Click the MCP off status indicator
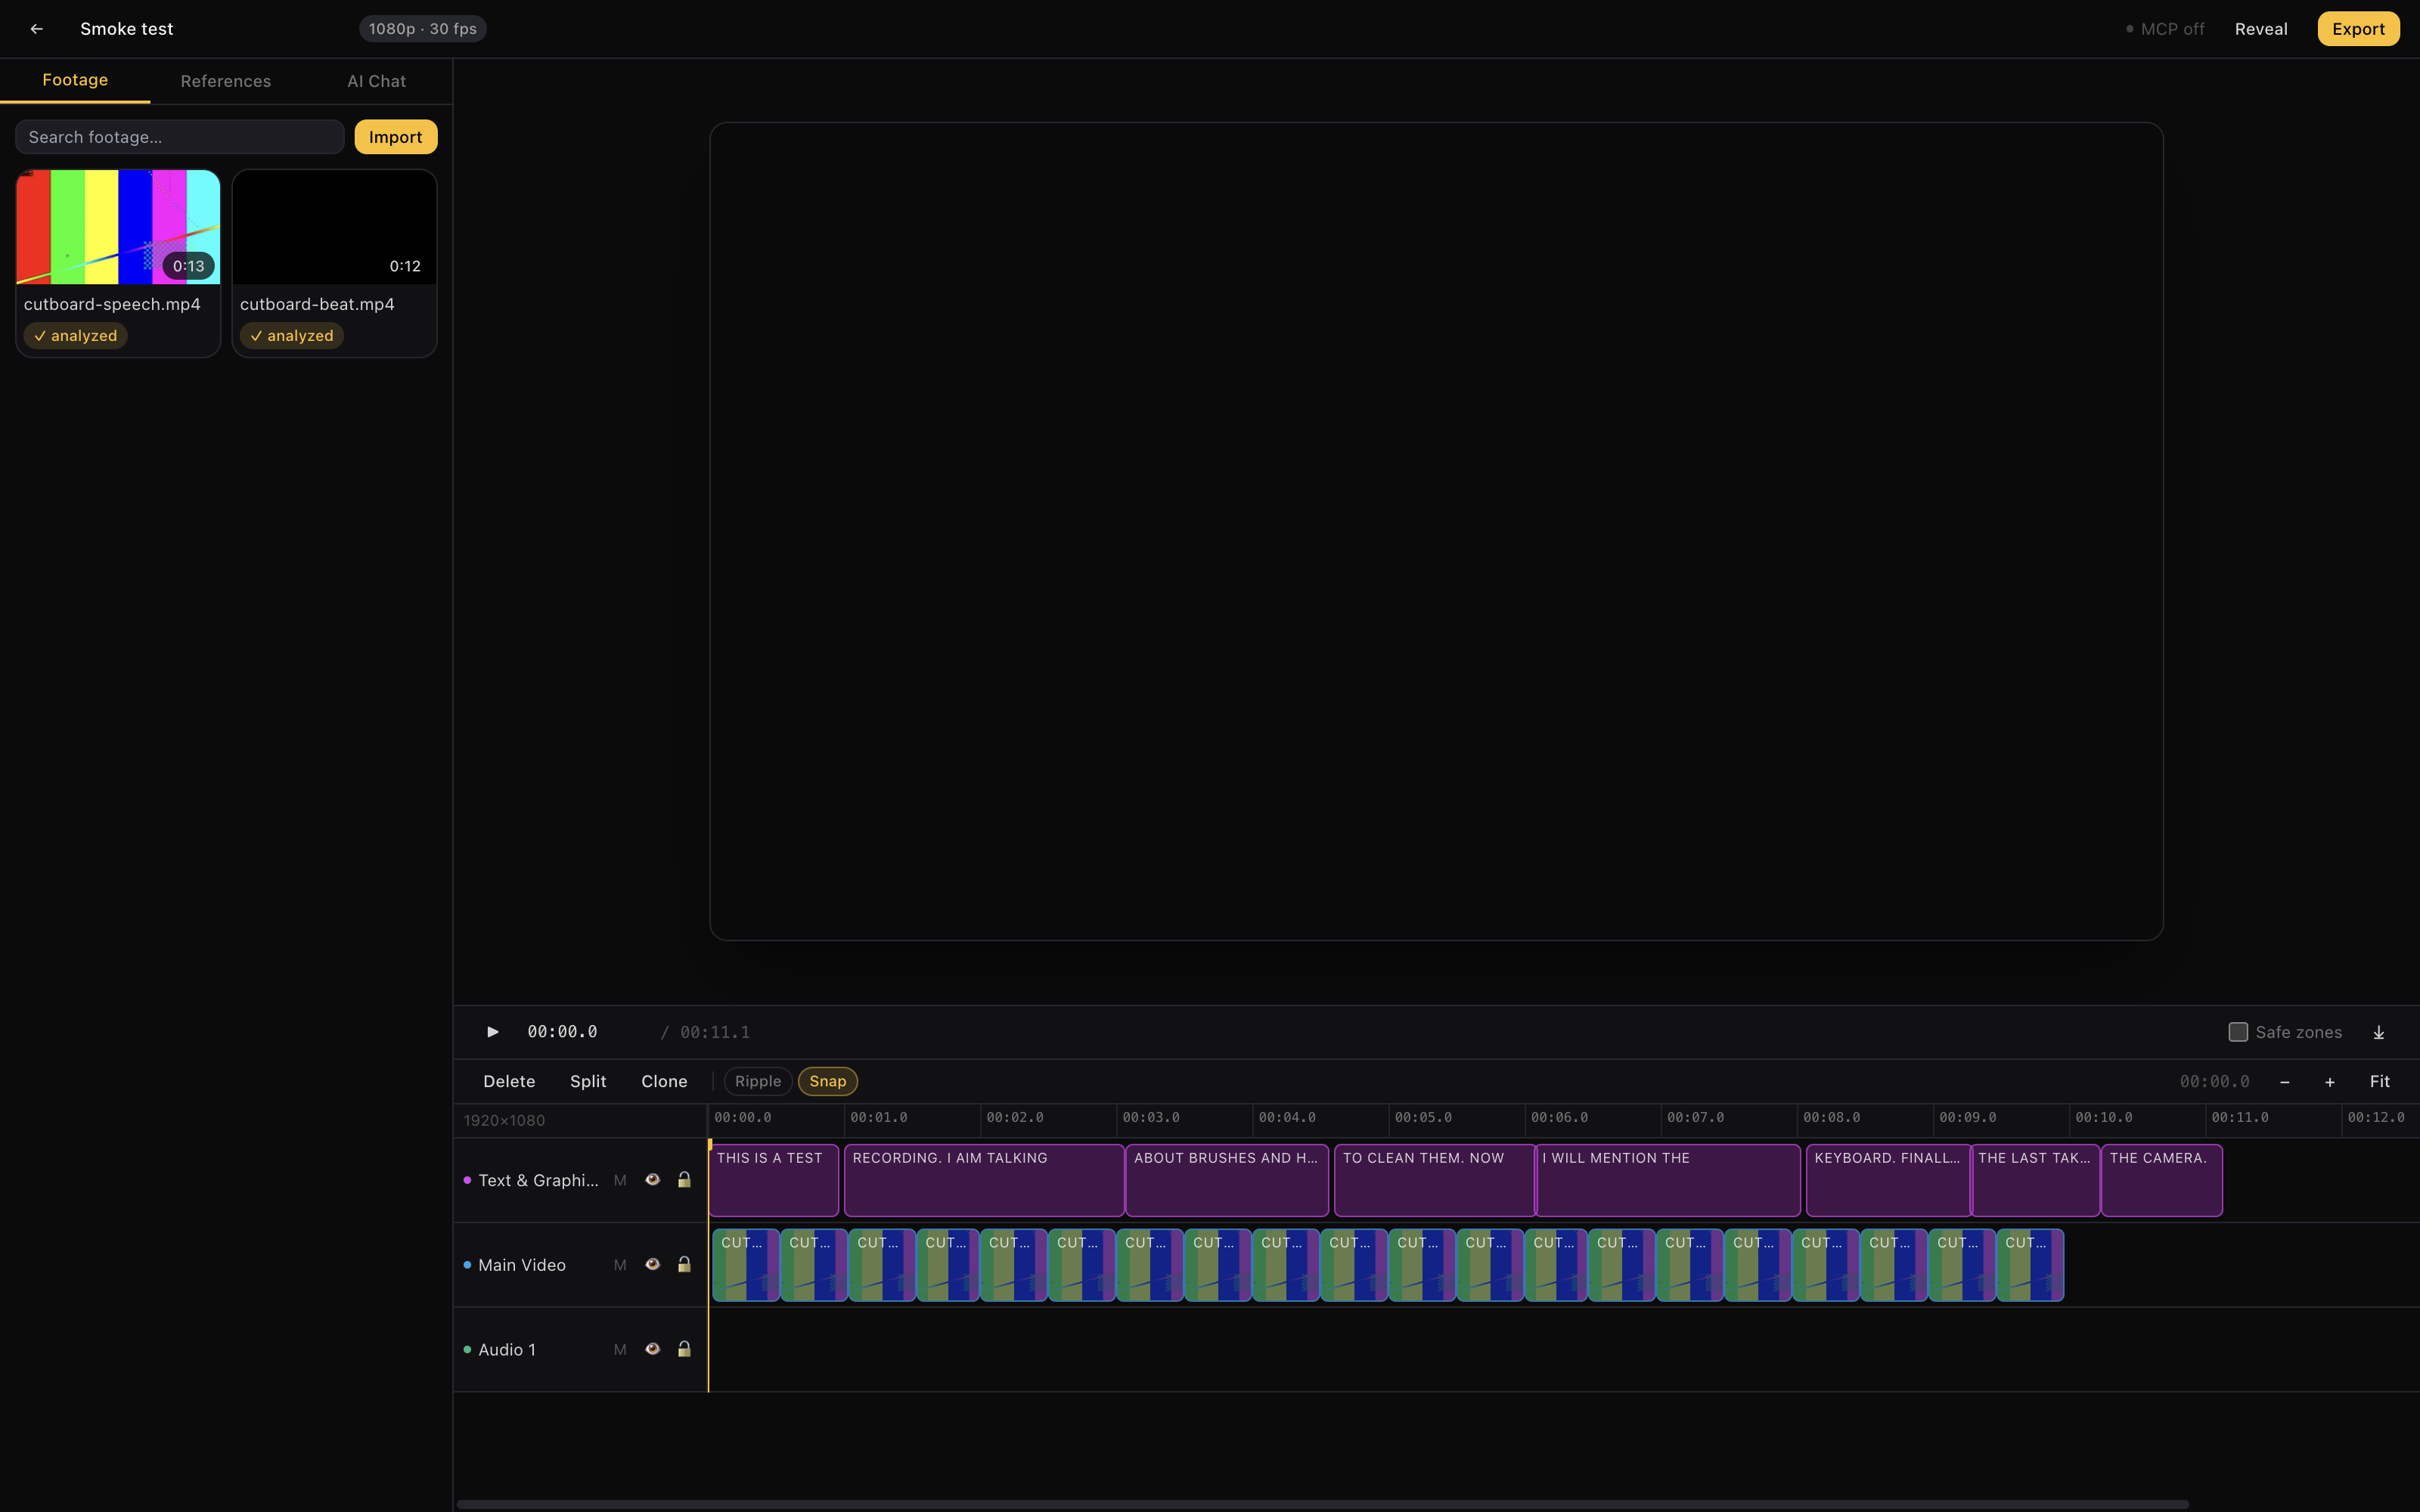 [x=2165, y=29]
